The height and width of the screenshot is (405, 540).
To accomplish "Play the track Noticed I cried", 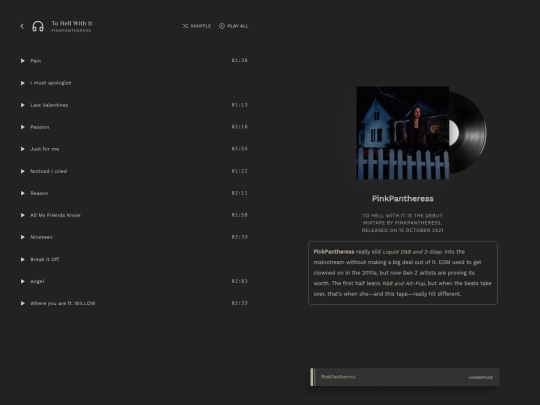I will tap(23, 171).
